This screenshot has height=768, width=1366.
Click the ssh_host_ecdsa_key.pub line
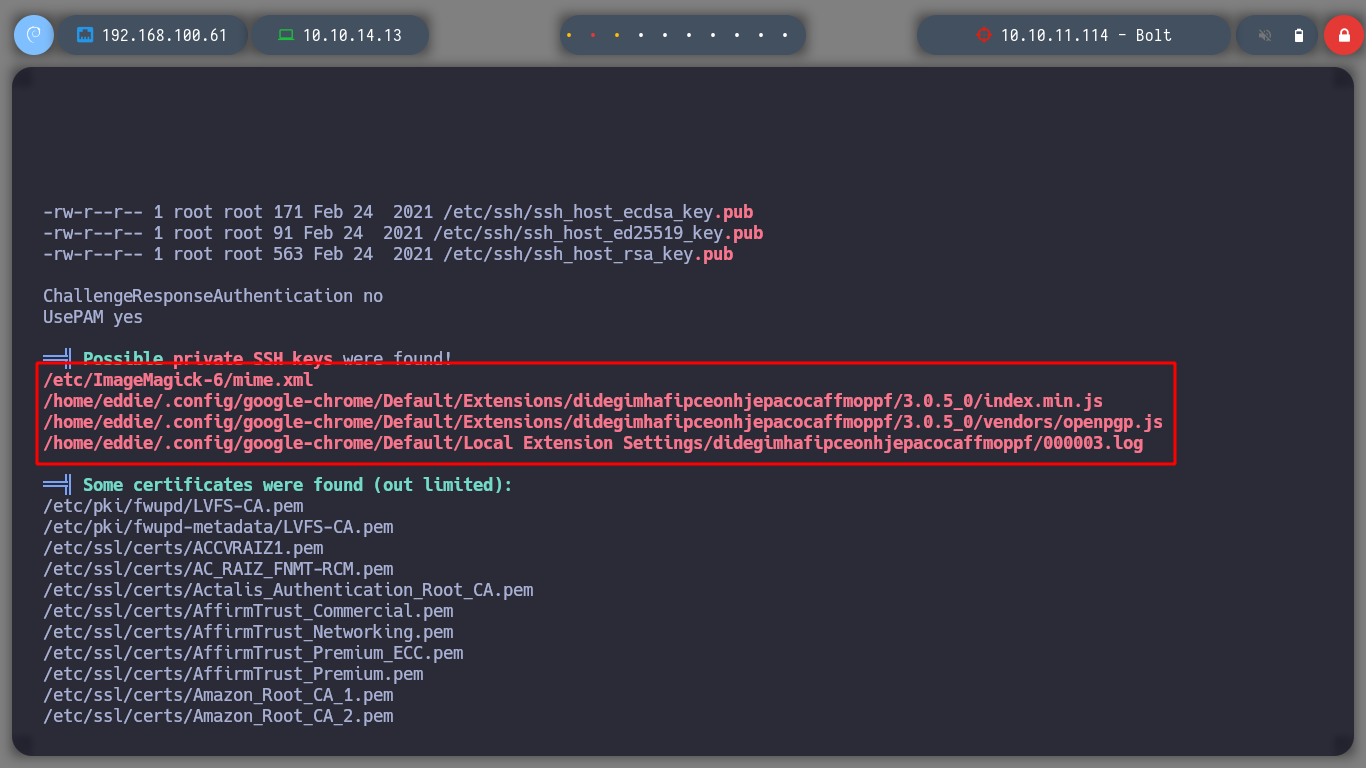coord(398,212)
